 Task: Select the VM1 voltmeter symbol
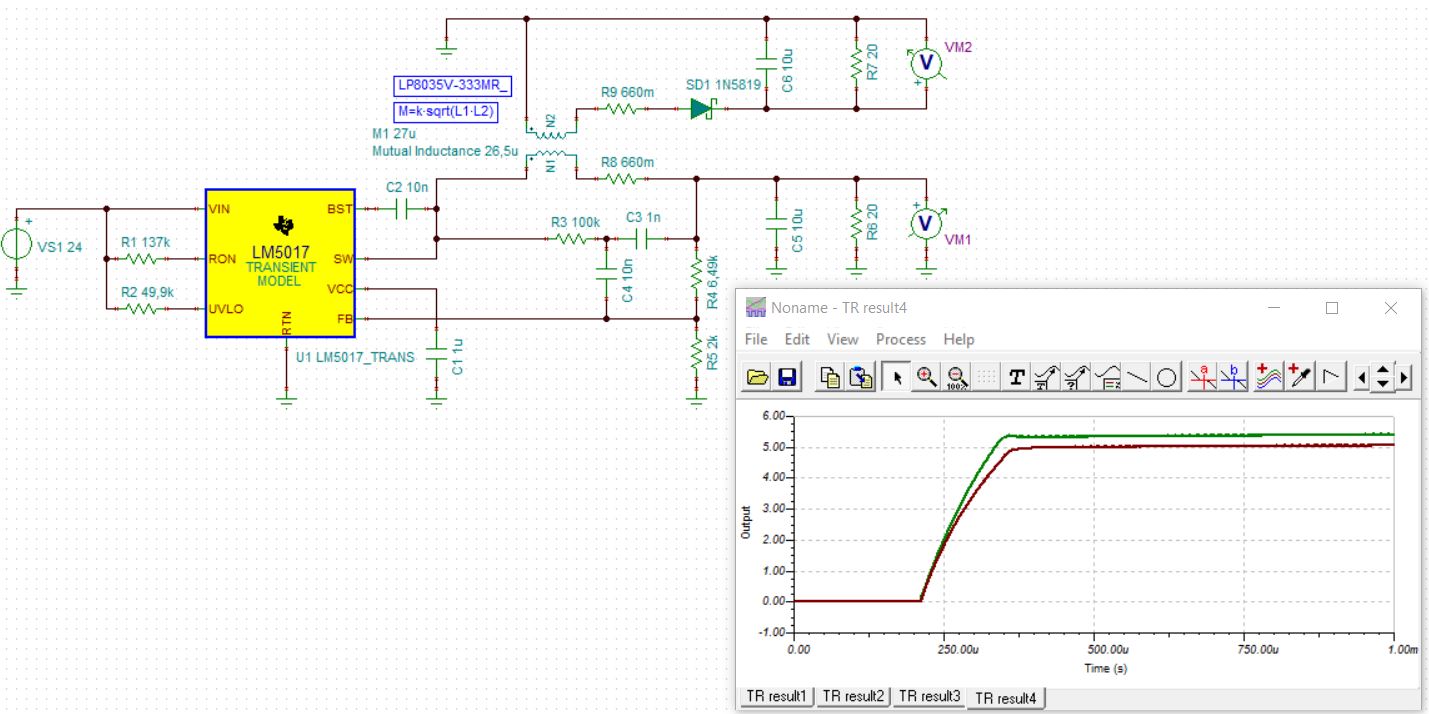pyautogui.click(x=926, y=222)
